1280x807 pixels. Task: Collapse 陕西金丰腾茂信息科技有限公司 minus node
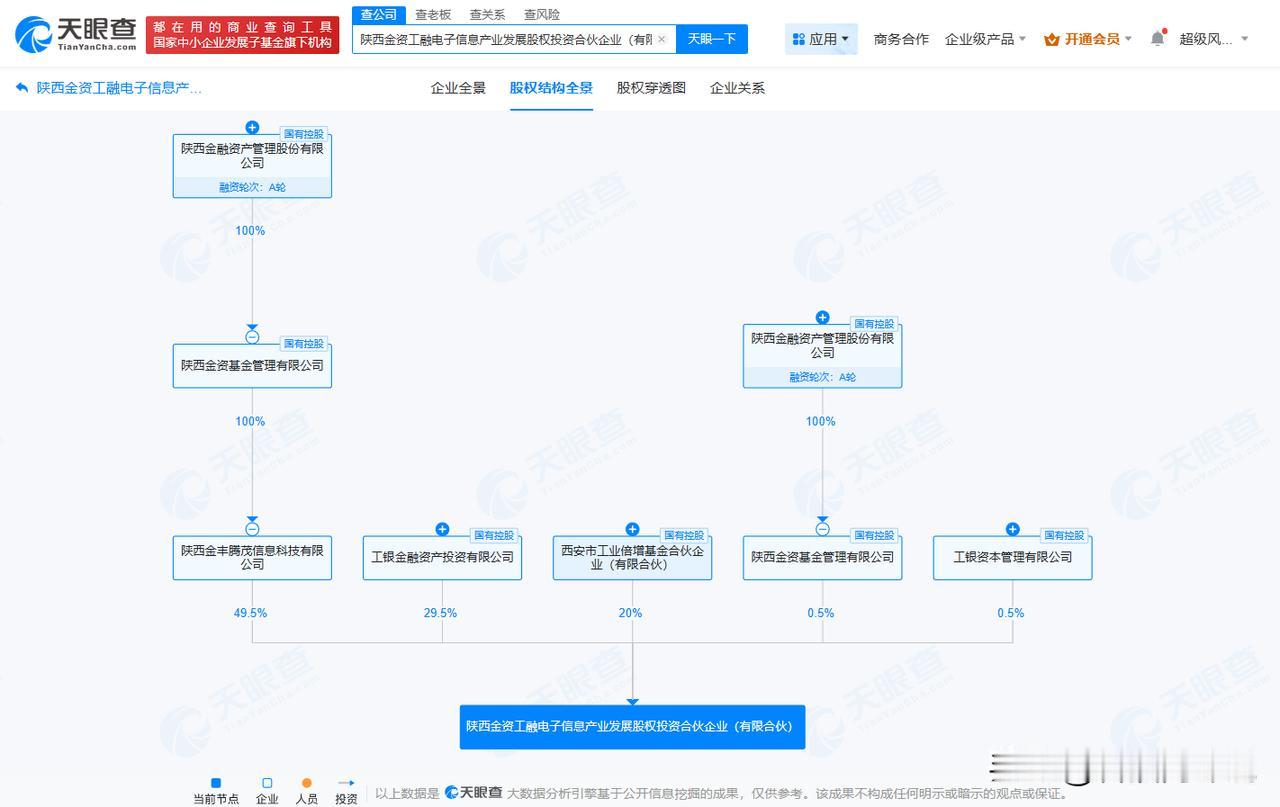[x=252, y=529]
